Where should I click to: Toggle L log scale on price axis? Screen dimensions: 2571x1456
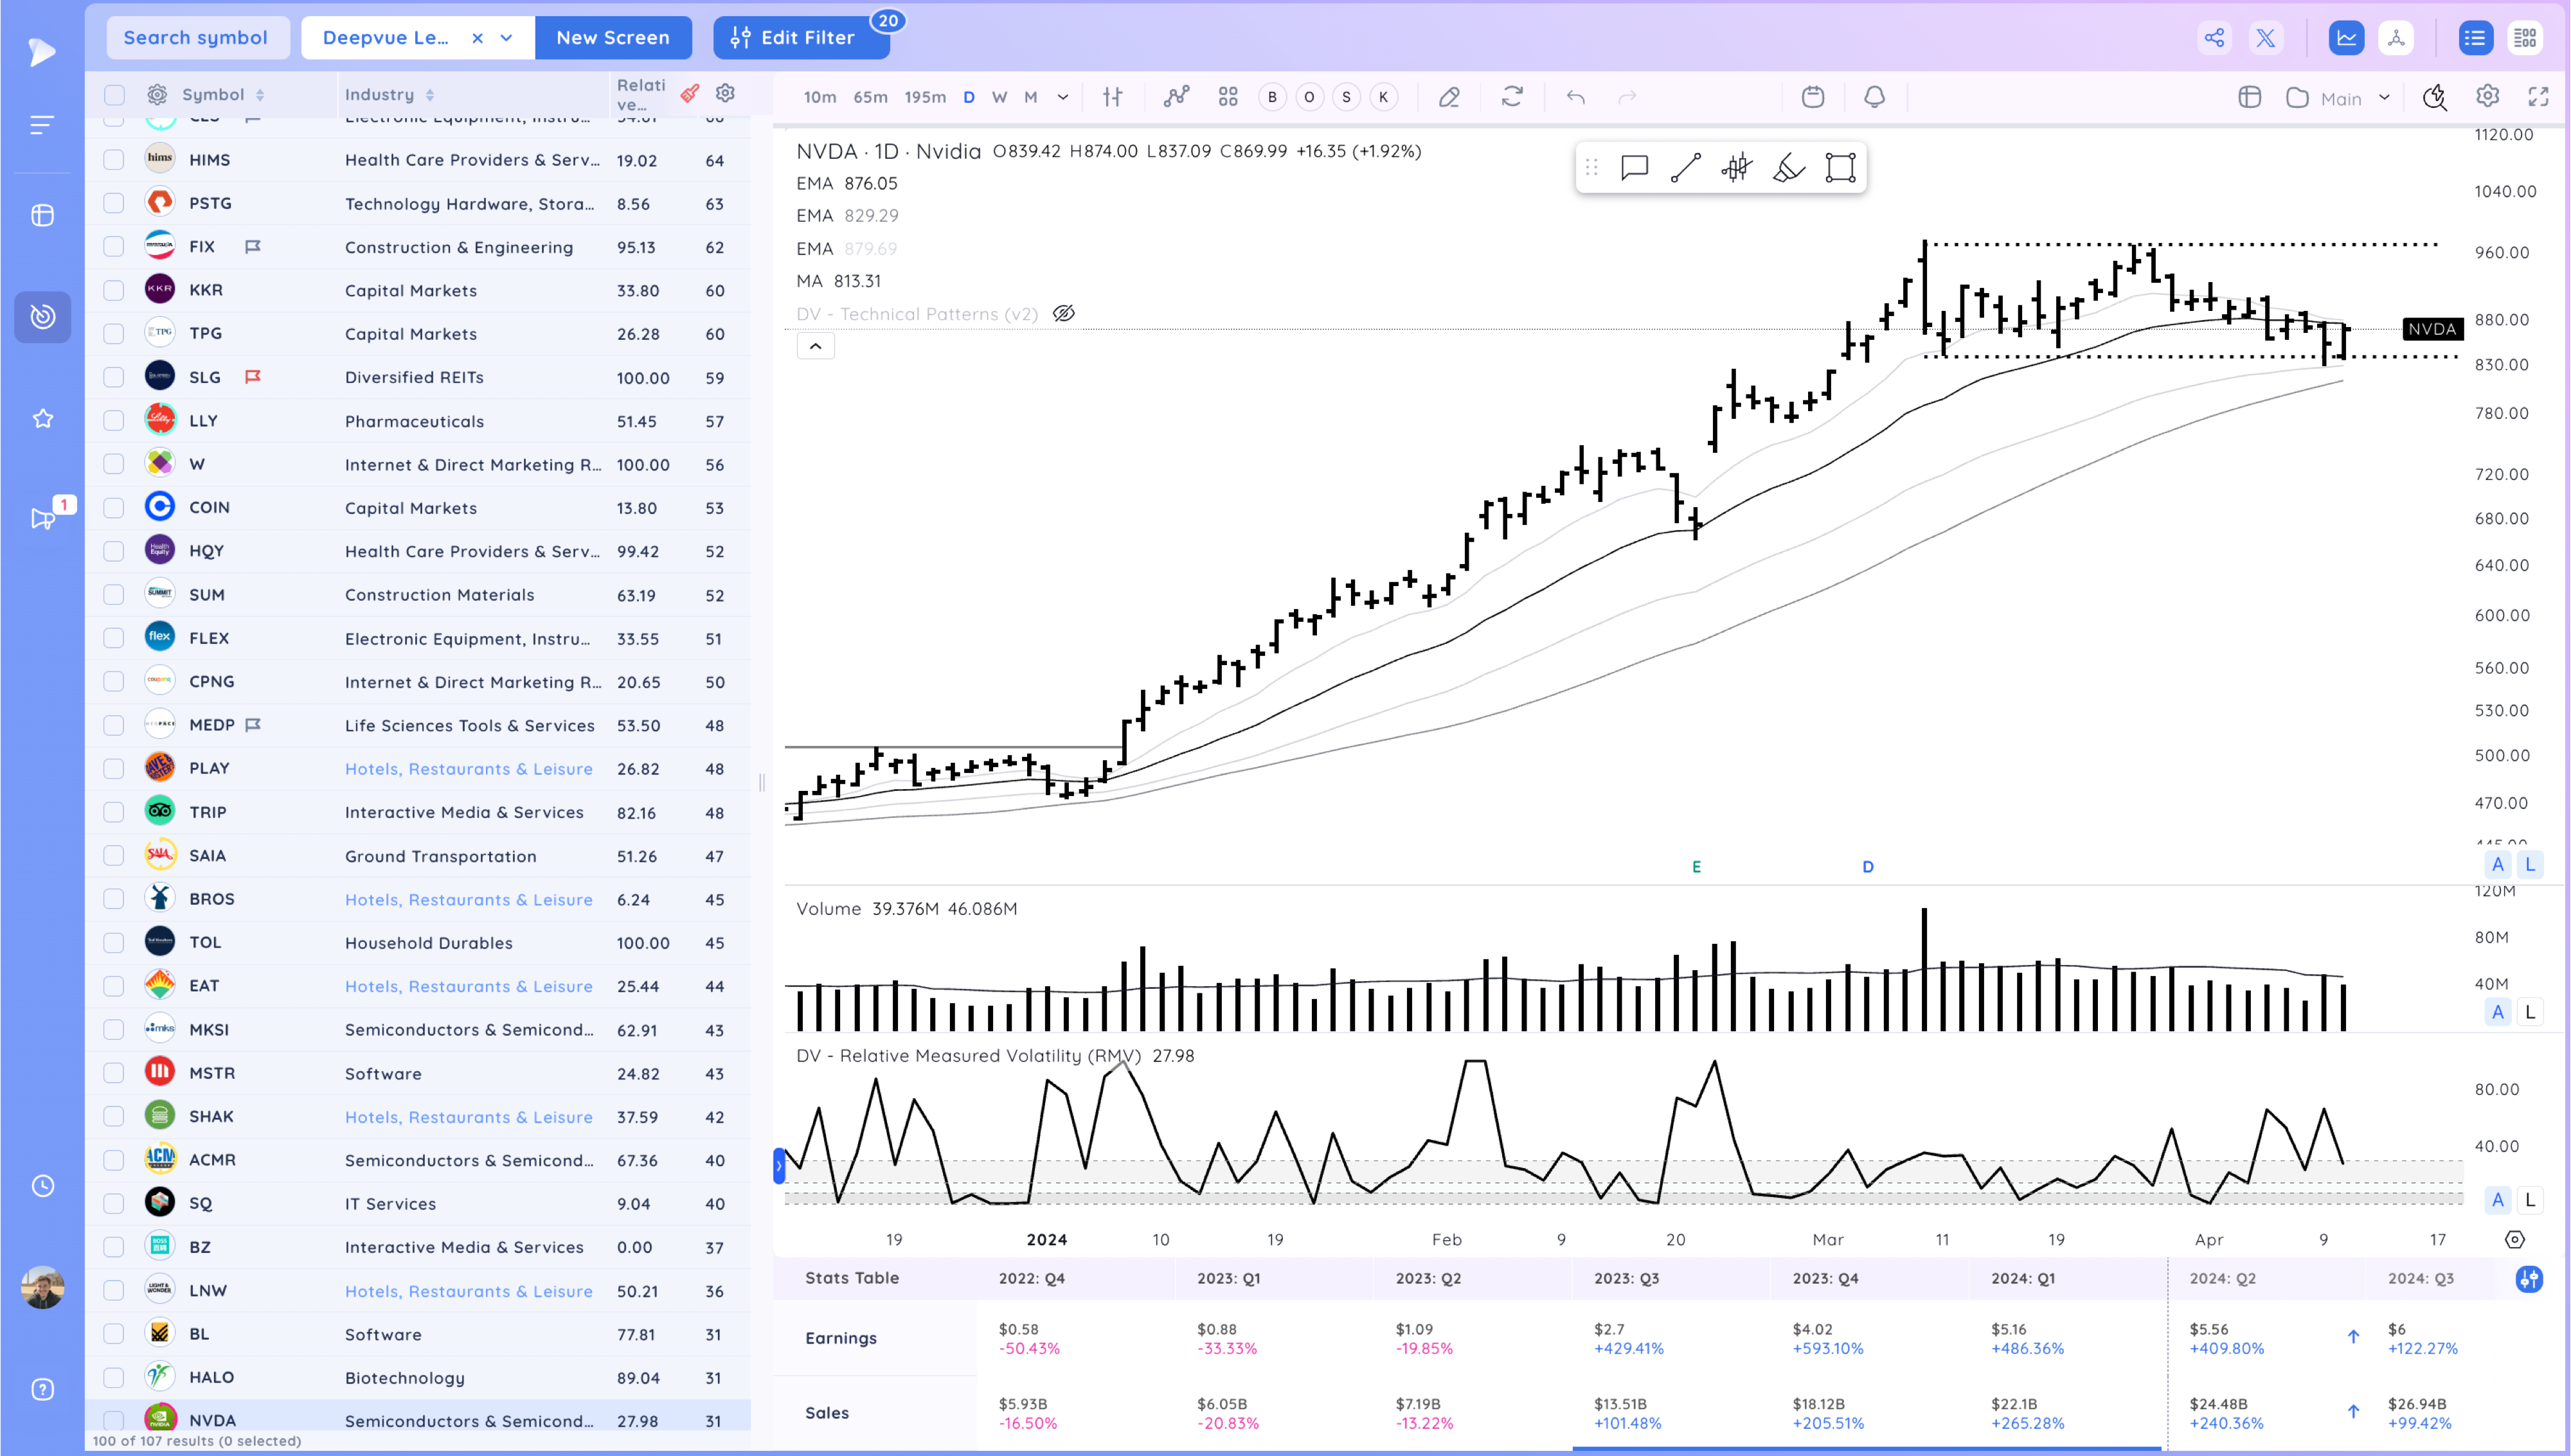(x=2530, y=865)
